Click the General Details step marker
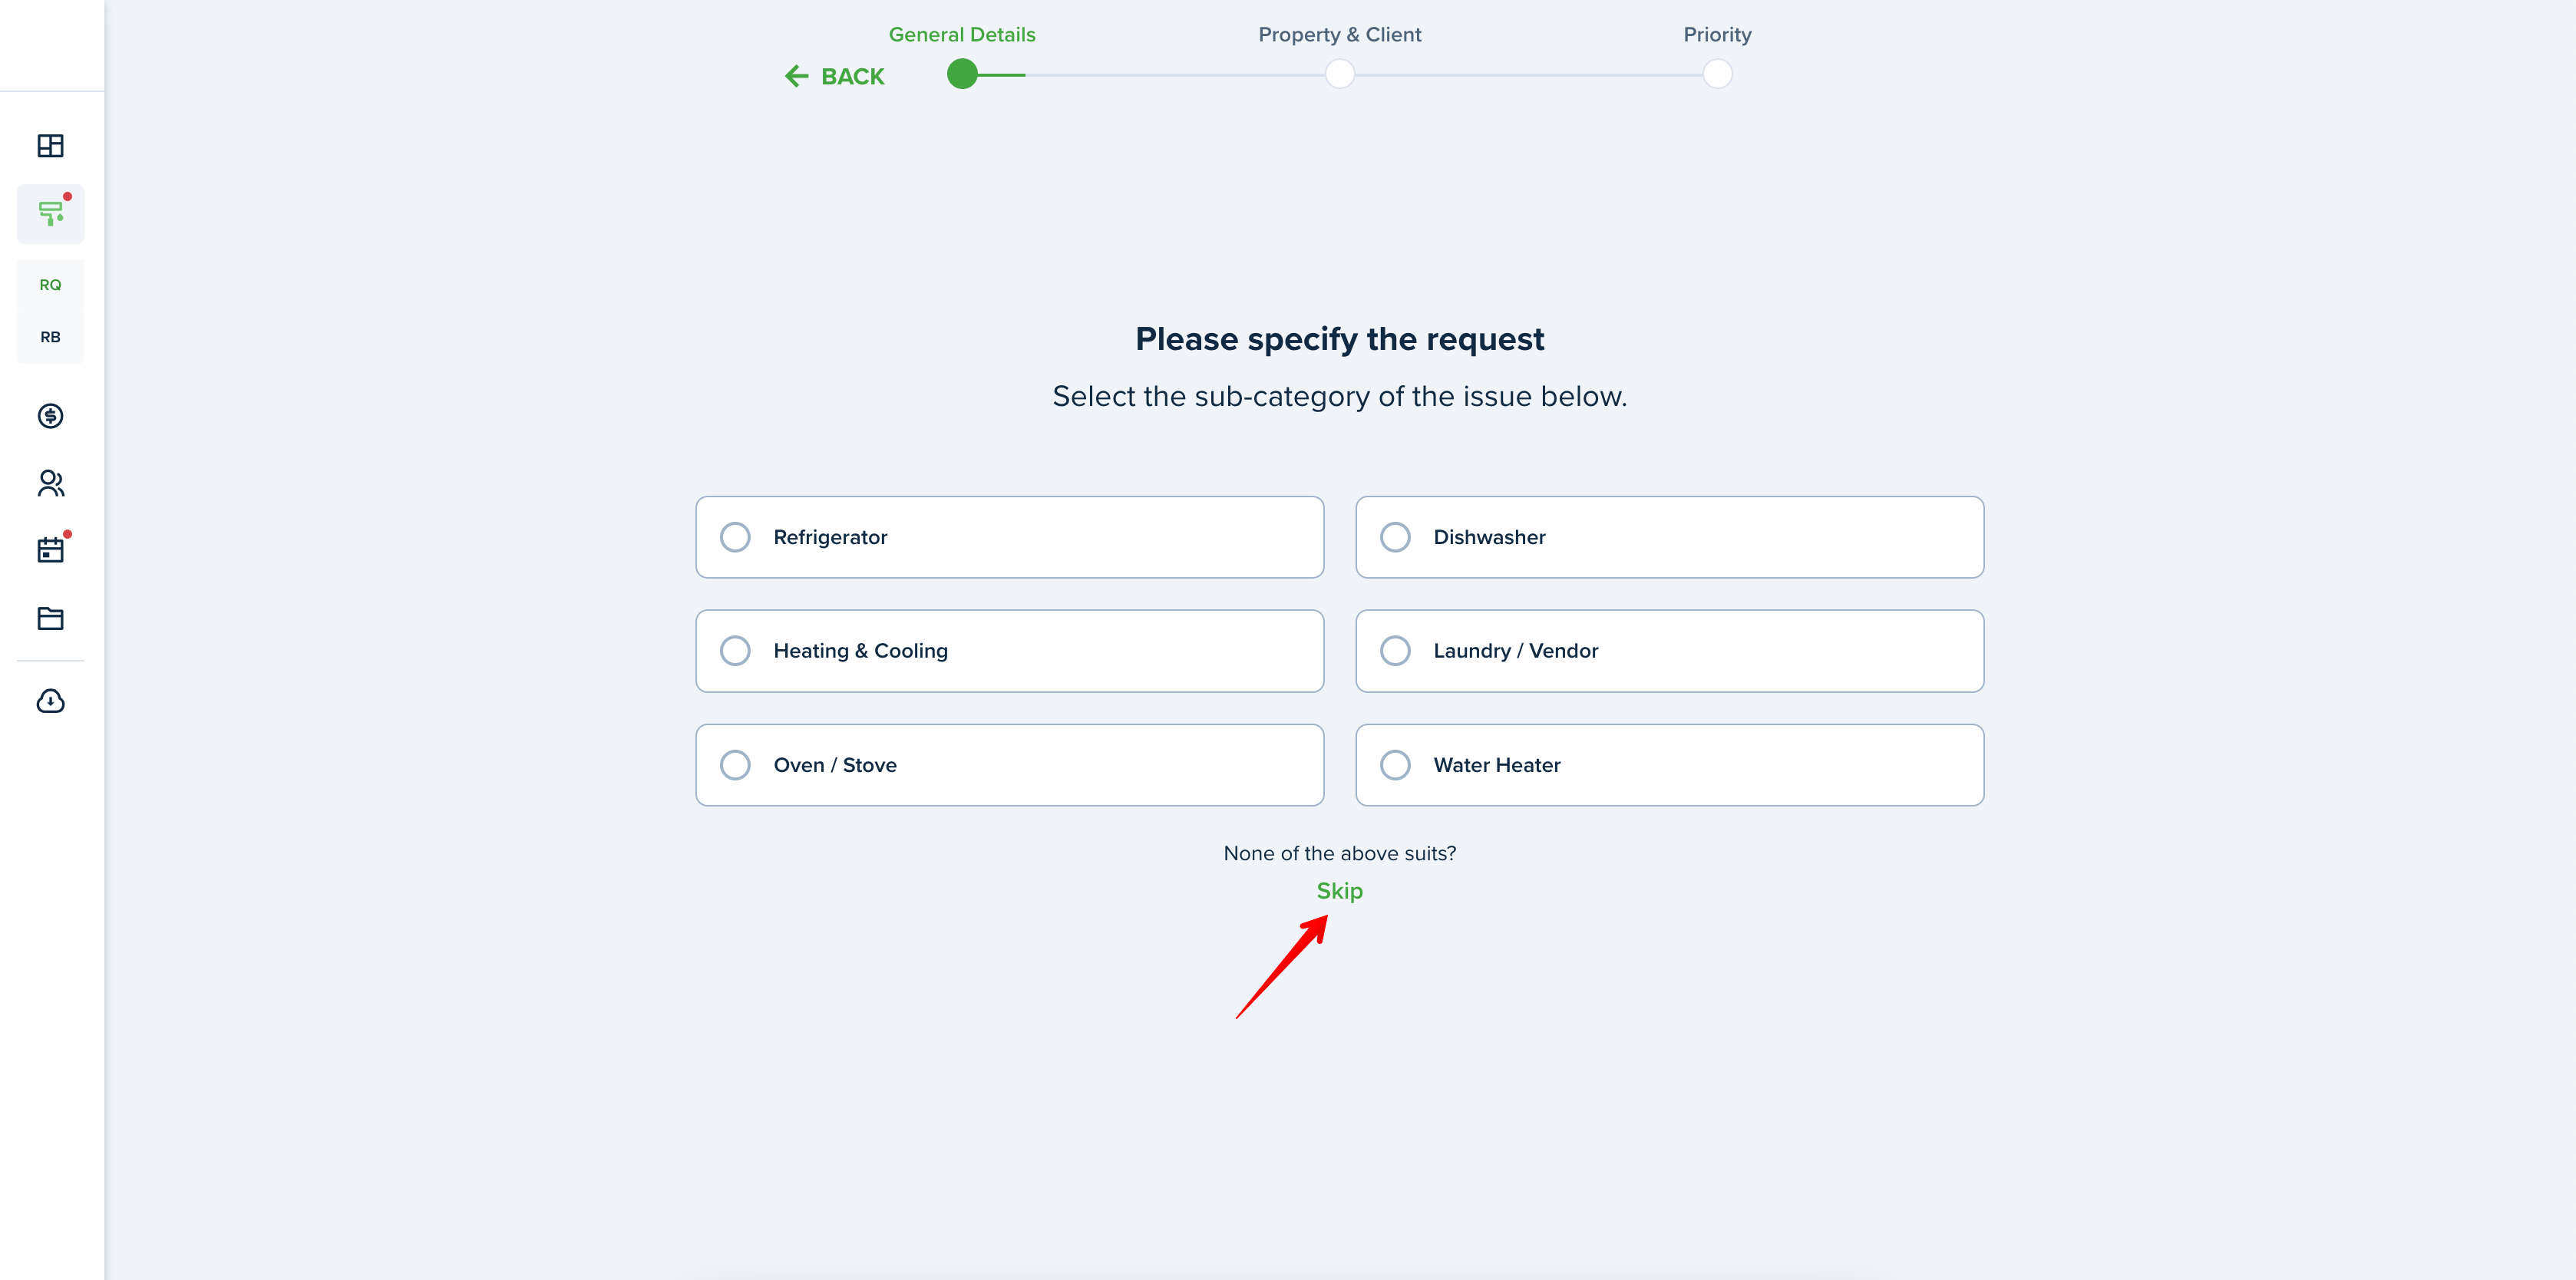The height and width of the screenshot is (1280, 2576). pyautogui.click(x=962, y=74)
